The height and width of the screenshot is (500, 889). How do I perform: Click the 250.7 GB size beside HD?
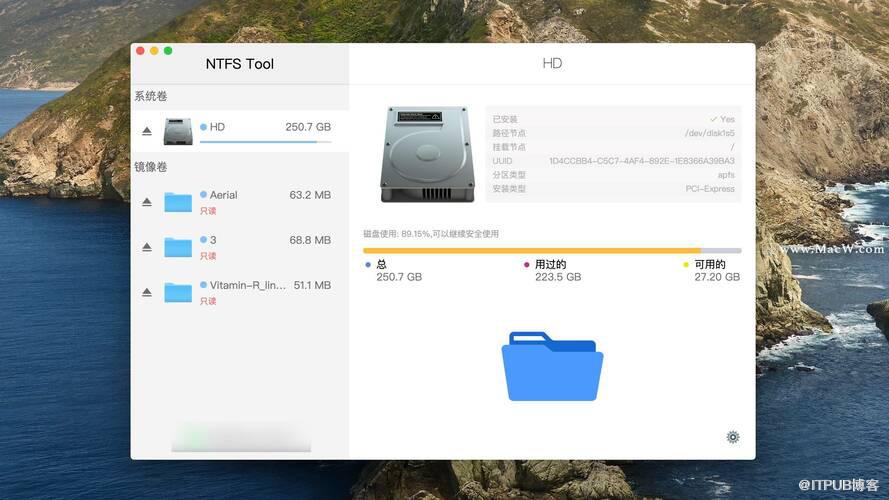[x=308, y=127]
